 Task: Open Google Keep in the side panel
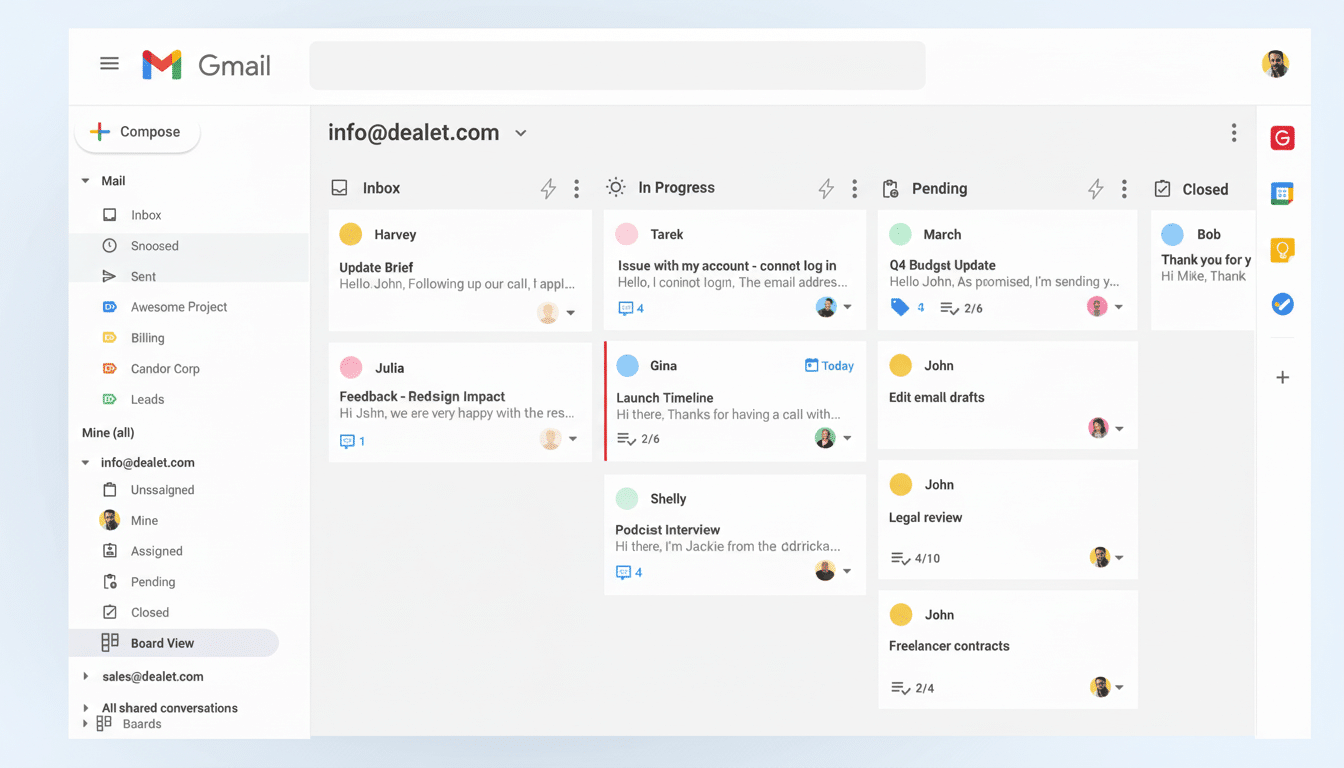1282,248
